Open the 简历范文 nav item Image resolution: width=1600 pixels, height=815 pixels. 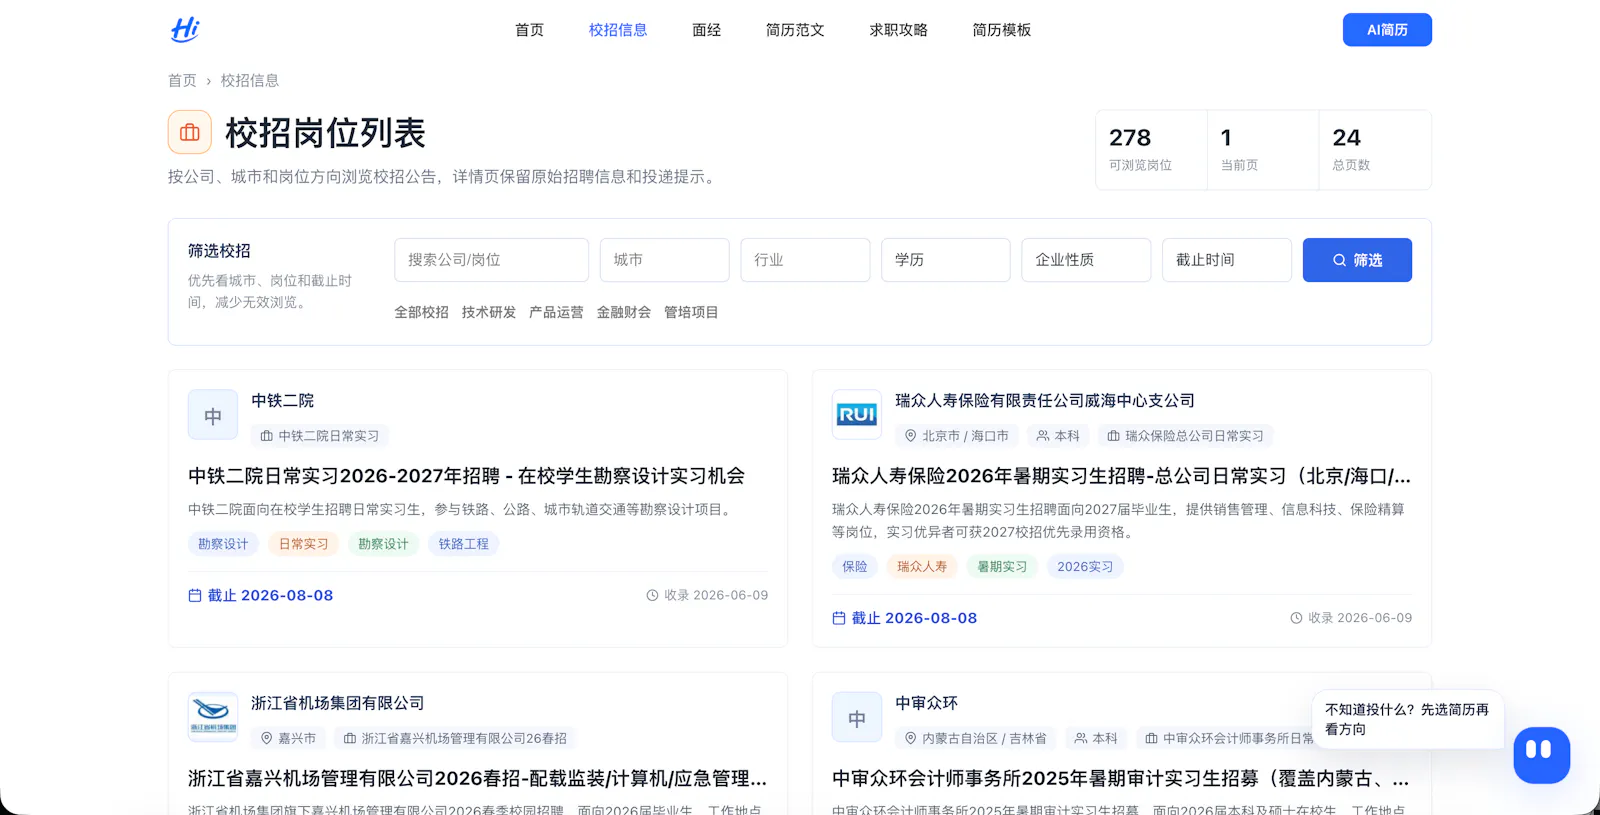[795, 30]
